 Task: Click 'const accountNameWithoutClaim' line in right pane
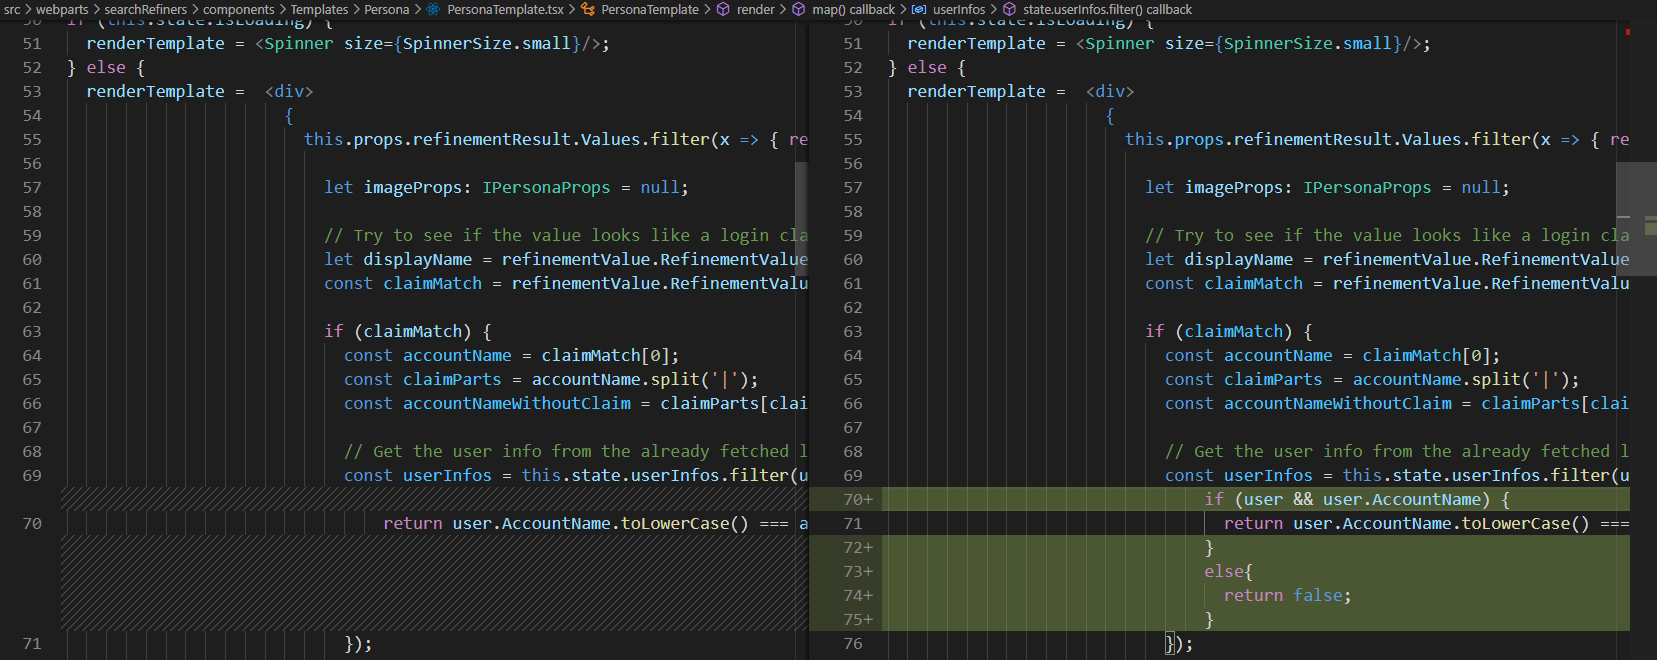point(1397,403)
